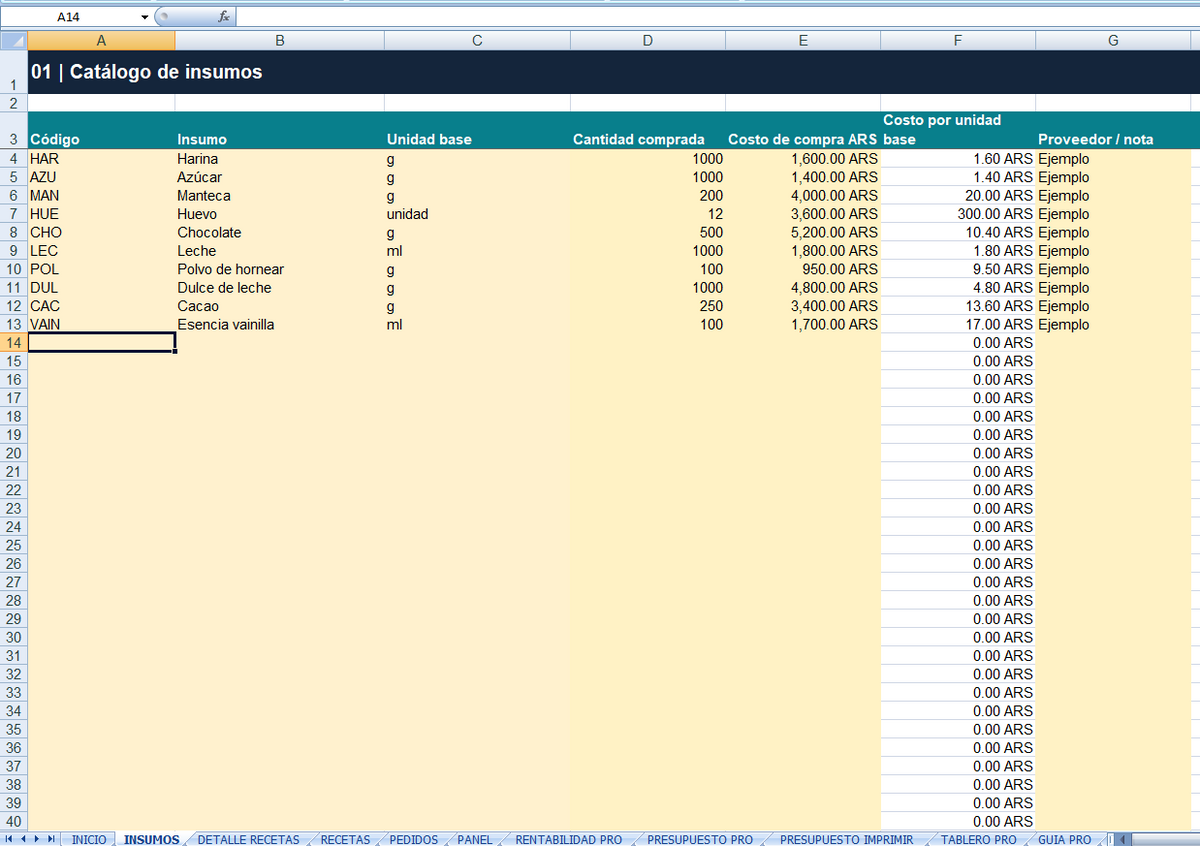Select the cell containing 'Harina'
The height and width of the screenshot is (846, 1200).
tap(279, 159)
